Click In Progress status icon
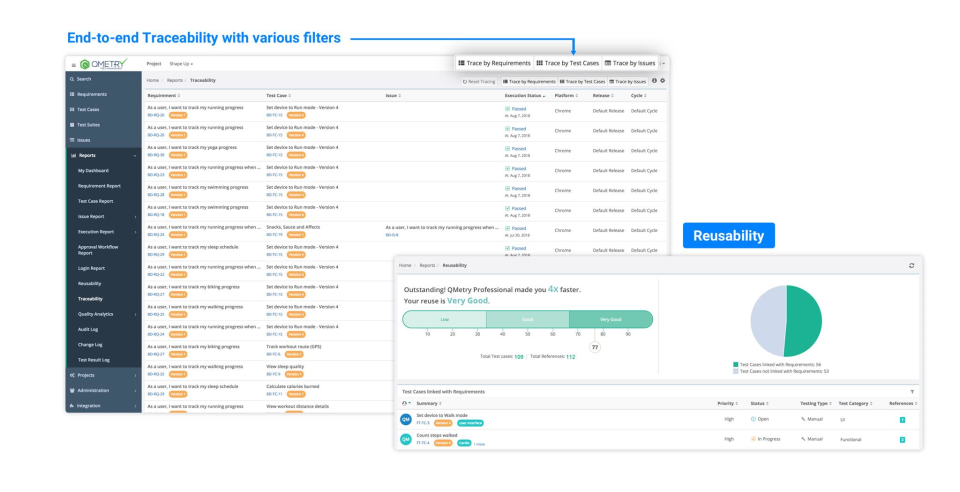This screenshot has height=492, width=960. (753, 439)
